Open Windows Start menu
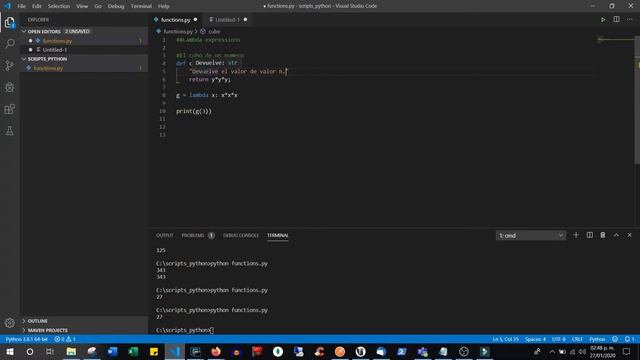The image size is (640, 360). 10,352
